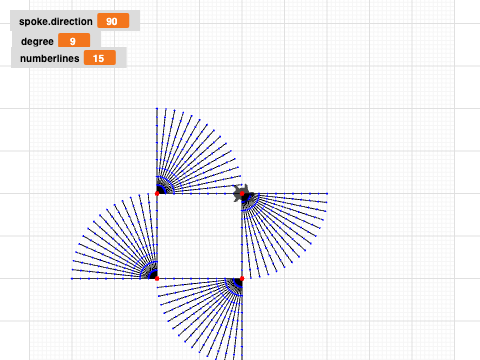Click the turtle sprite on the stage
480x360 pixels.
(x=243, y=193)
